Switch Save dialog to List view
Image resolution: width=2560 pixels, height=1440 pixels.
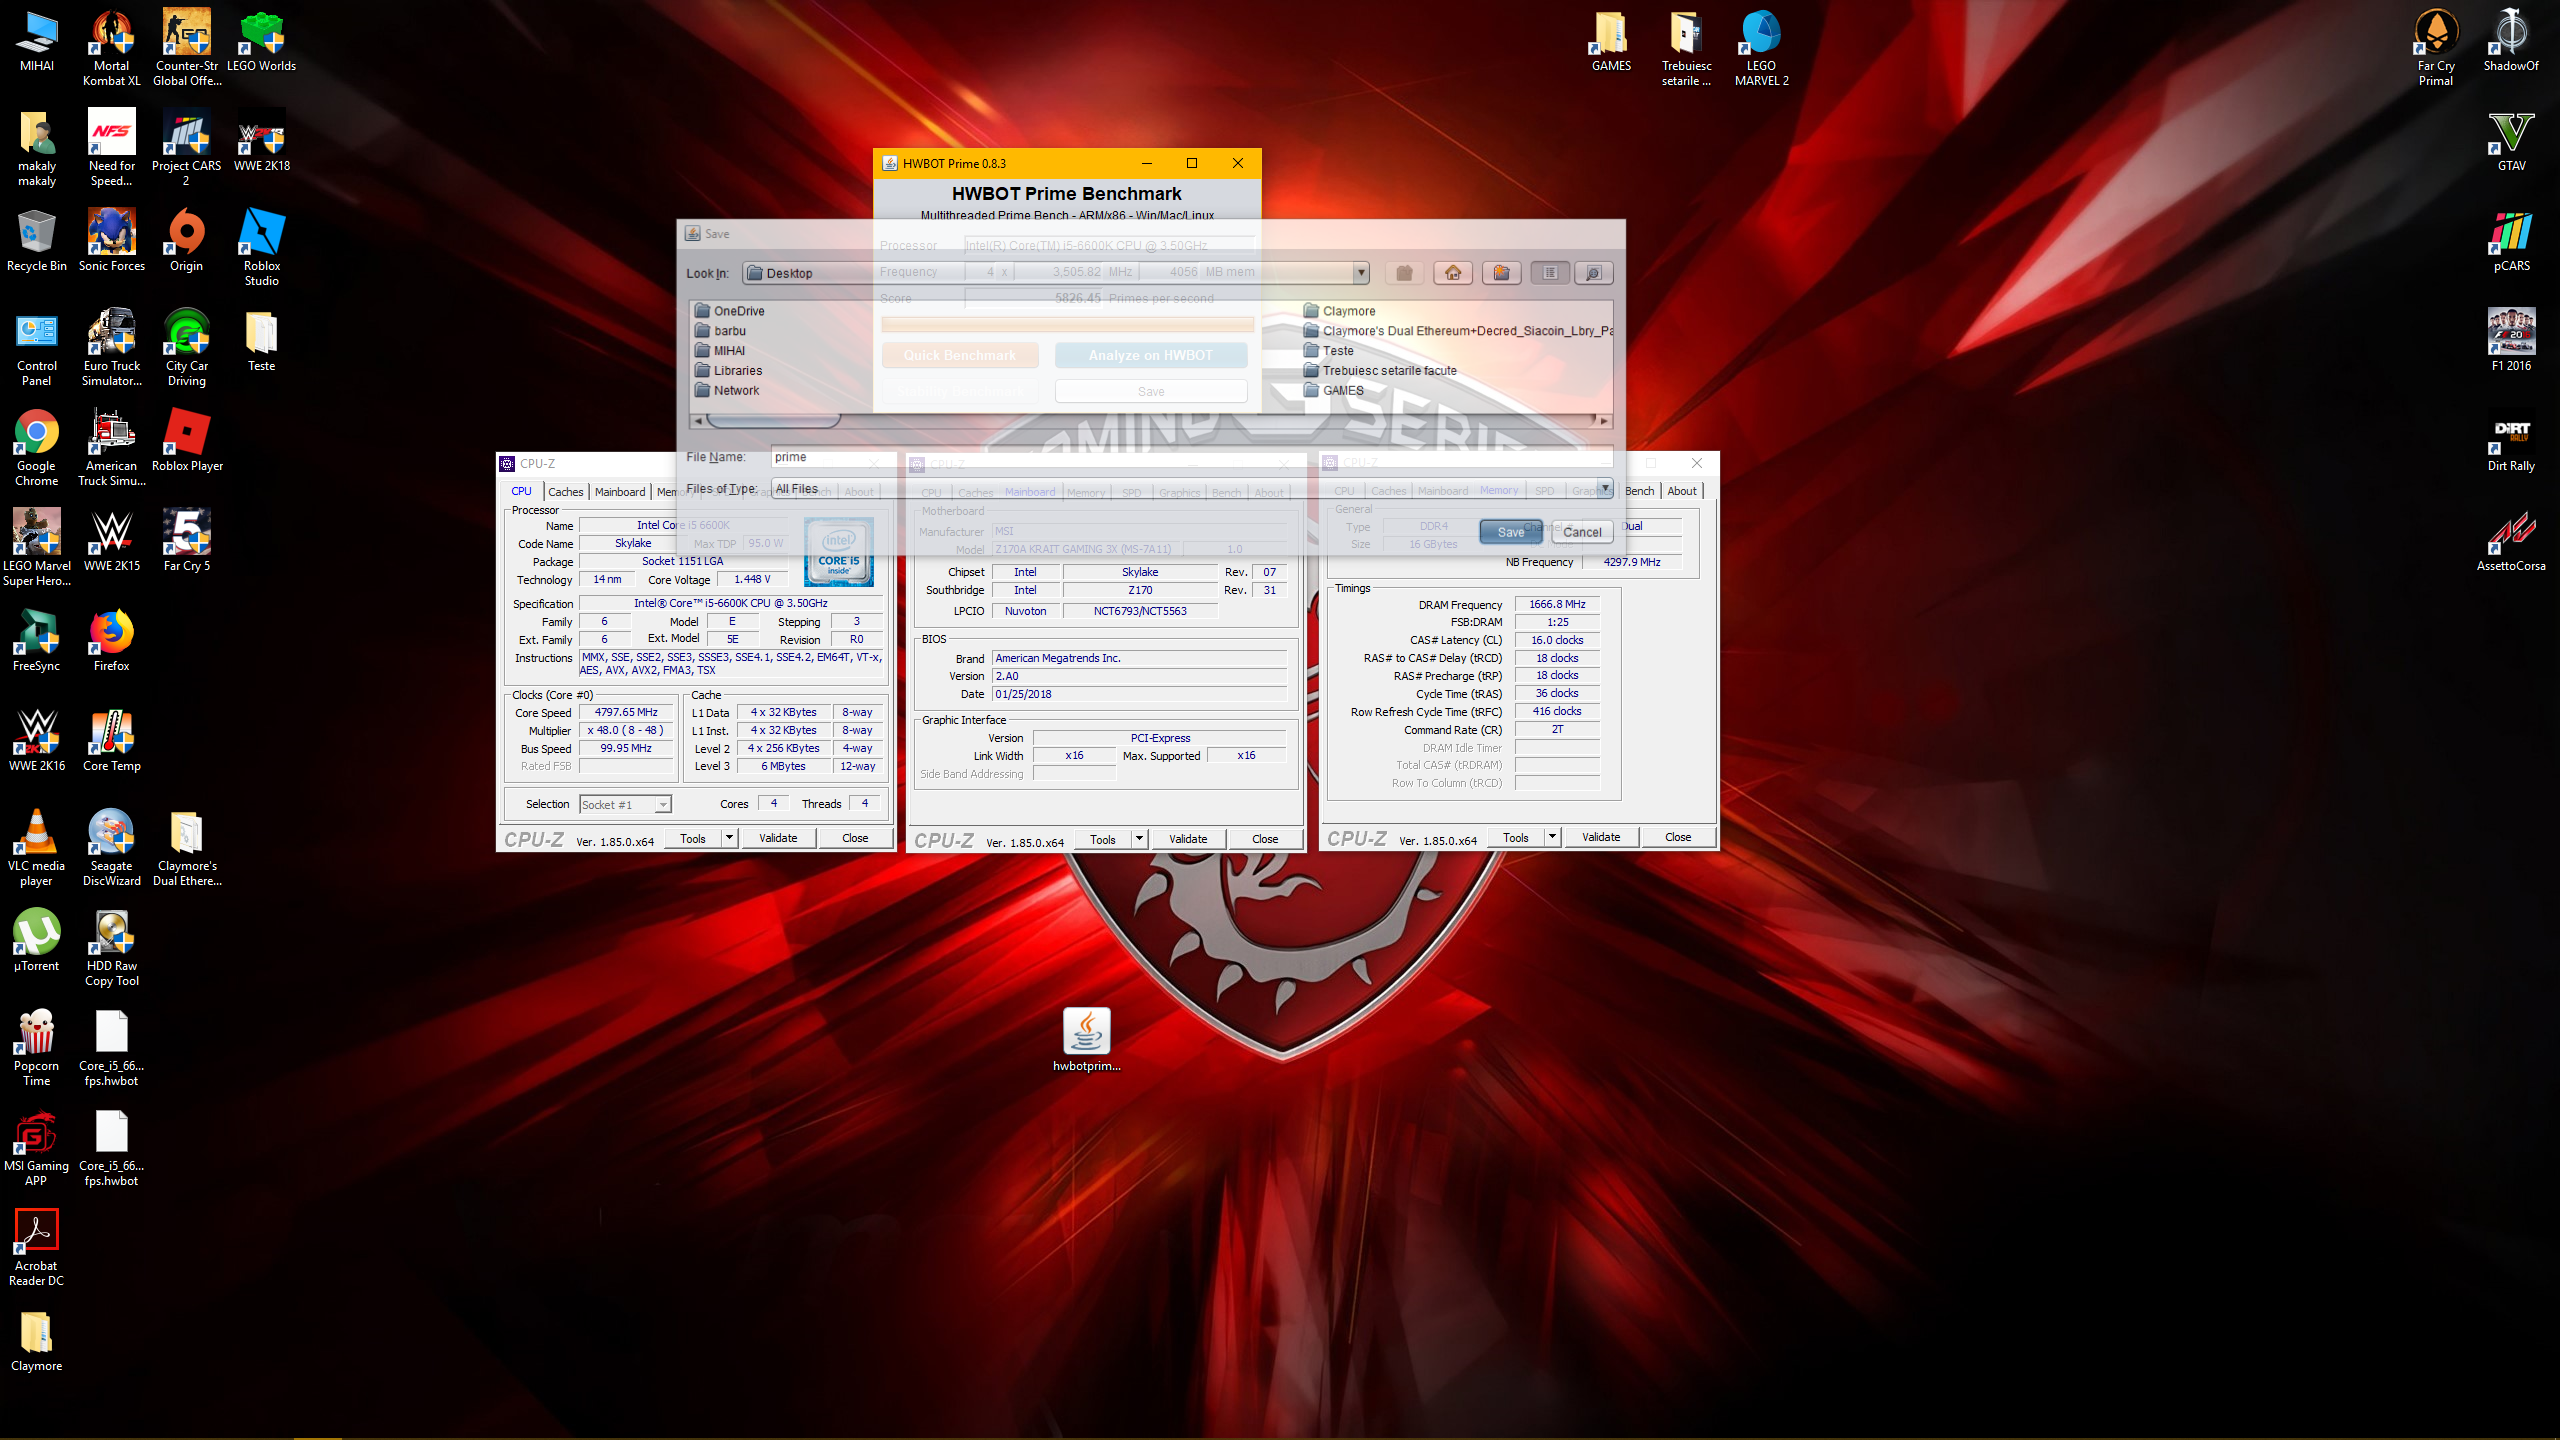point(1550,273)
